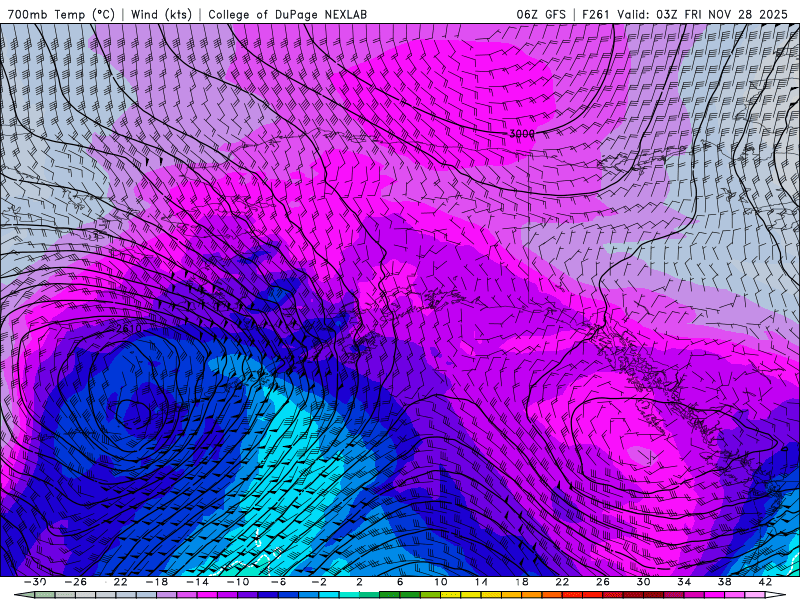Click the '700mb Temp (°C)' title text
This screenshot has width=800, height=600.
click(61, 14)
